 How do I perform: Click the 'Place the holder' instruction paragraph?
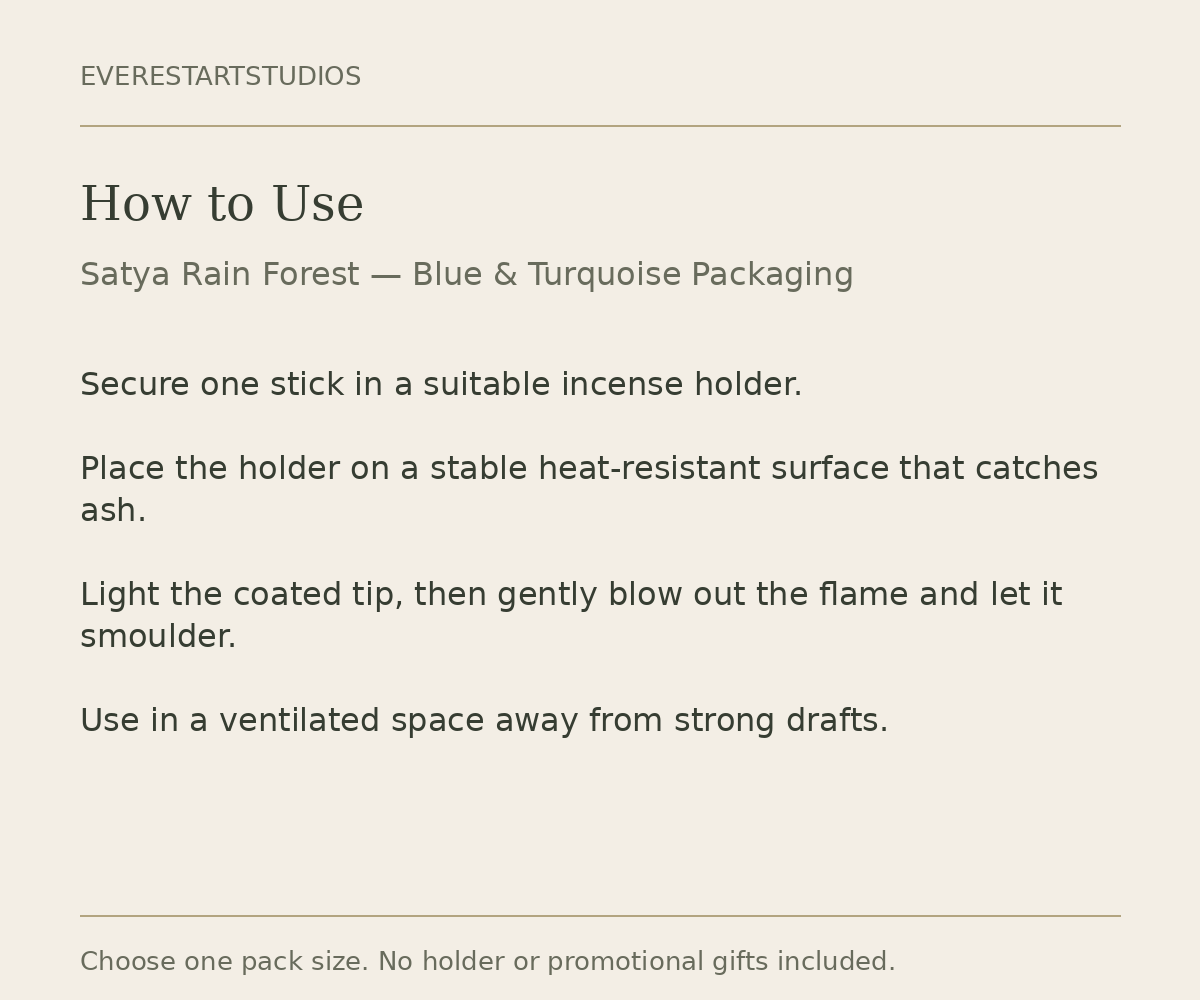(x=589, y=490)
